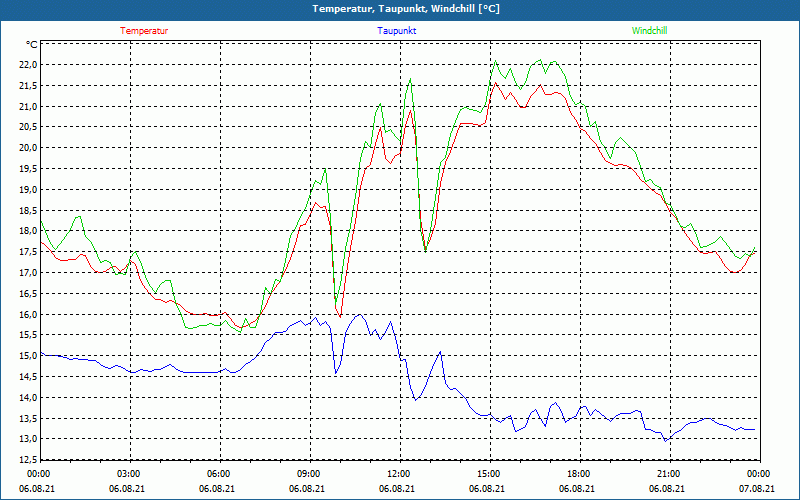Click the '06.08.21' date below '12:00'
The width and height of the screenshot is (800, 500).
click(397, 489)
